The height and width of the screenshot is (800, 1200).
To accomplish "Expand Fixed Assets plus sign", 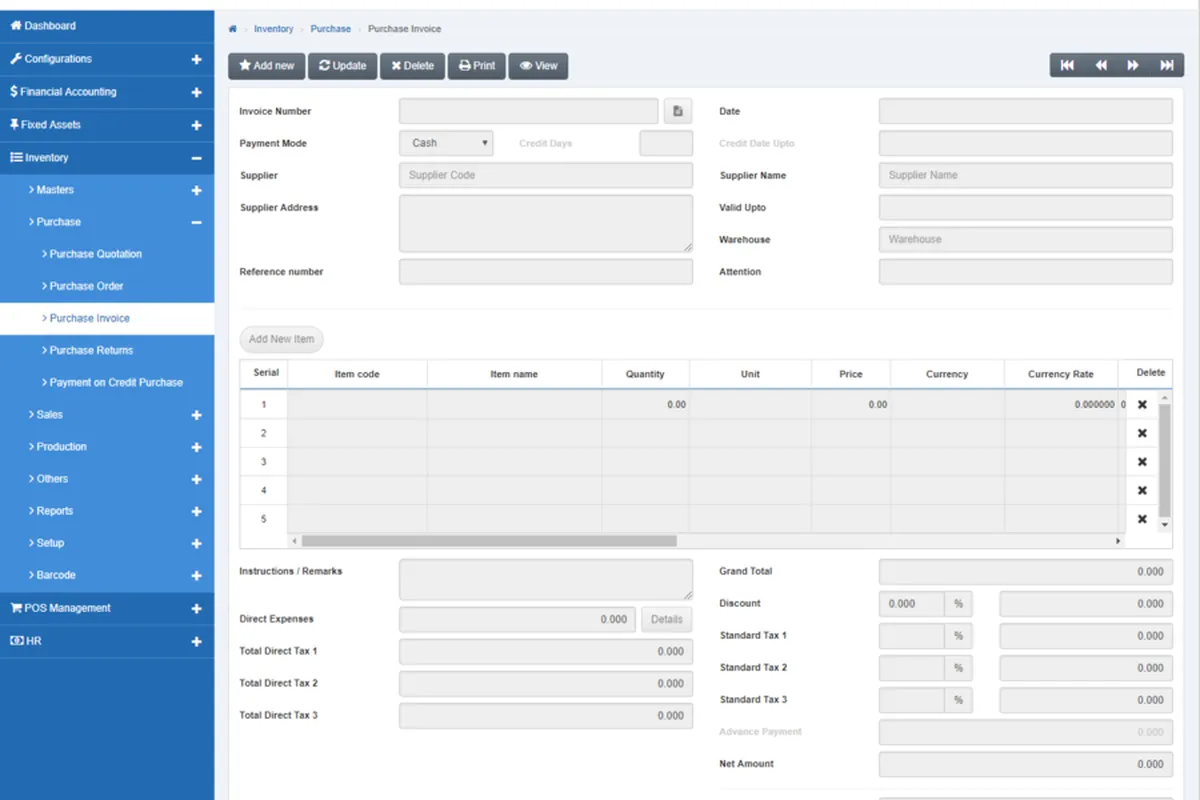I will coord(196,125).
